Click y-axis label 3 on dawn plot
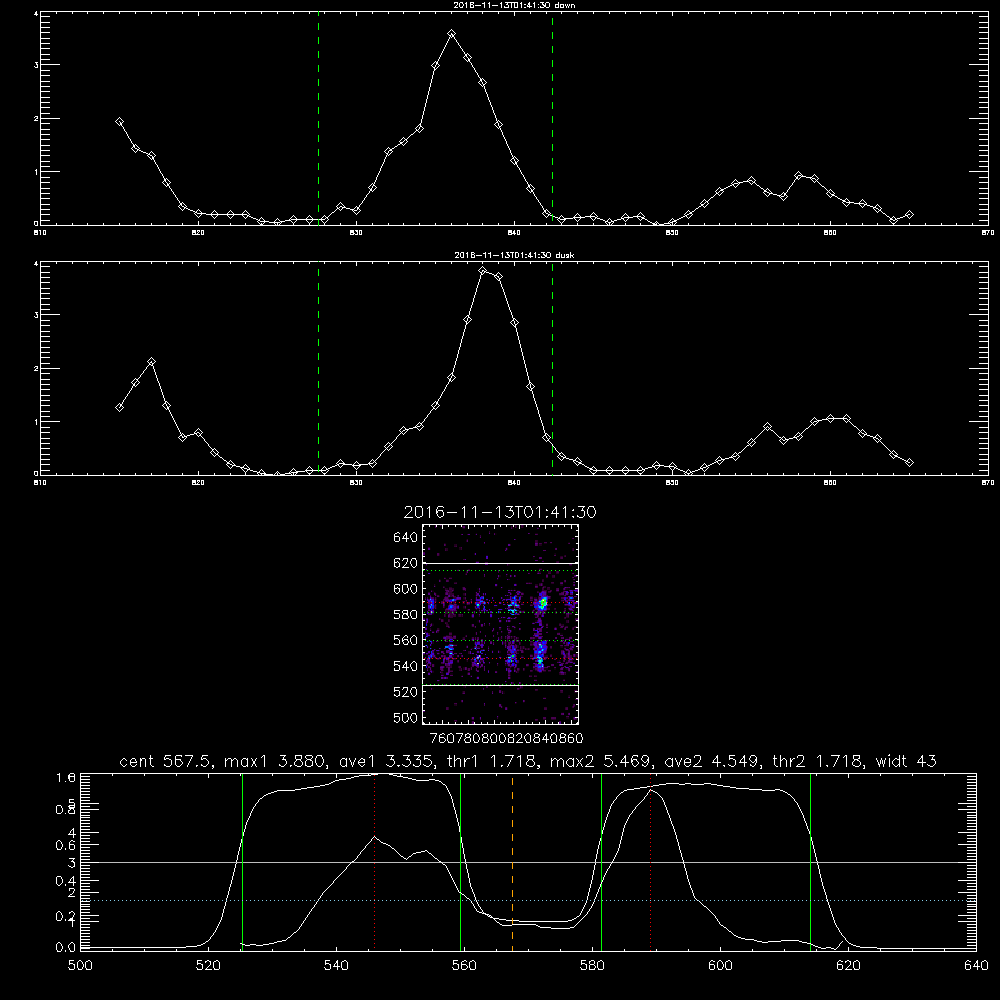 tap(36, 65)
